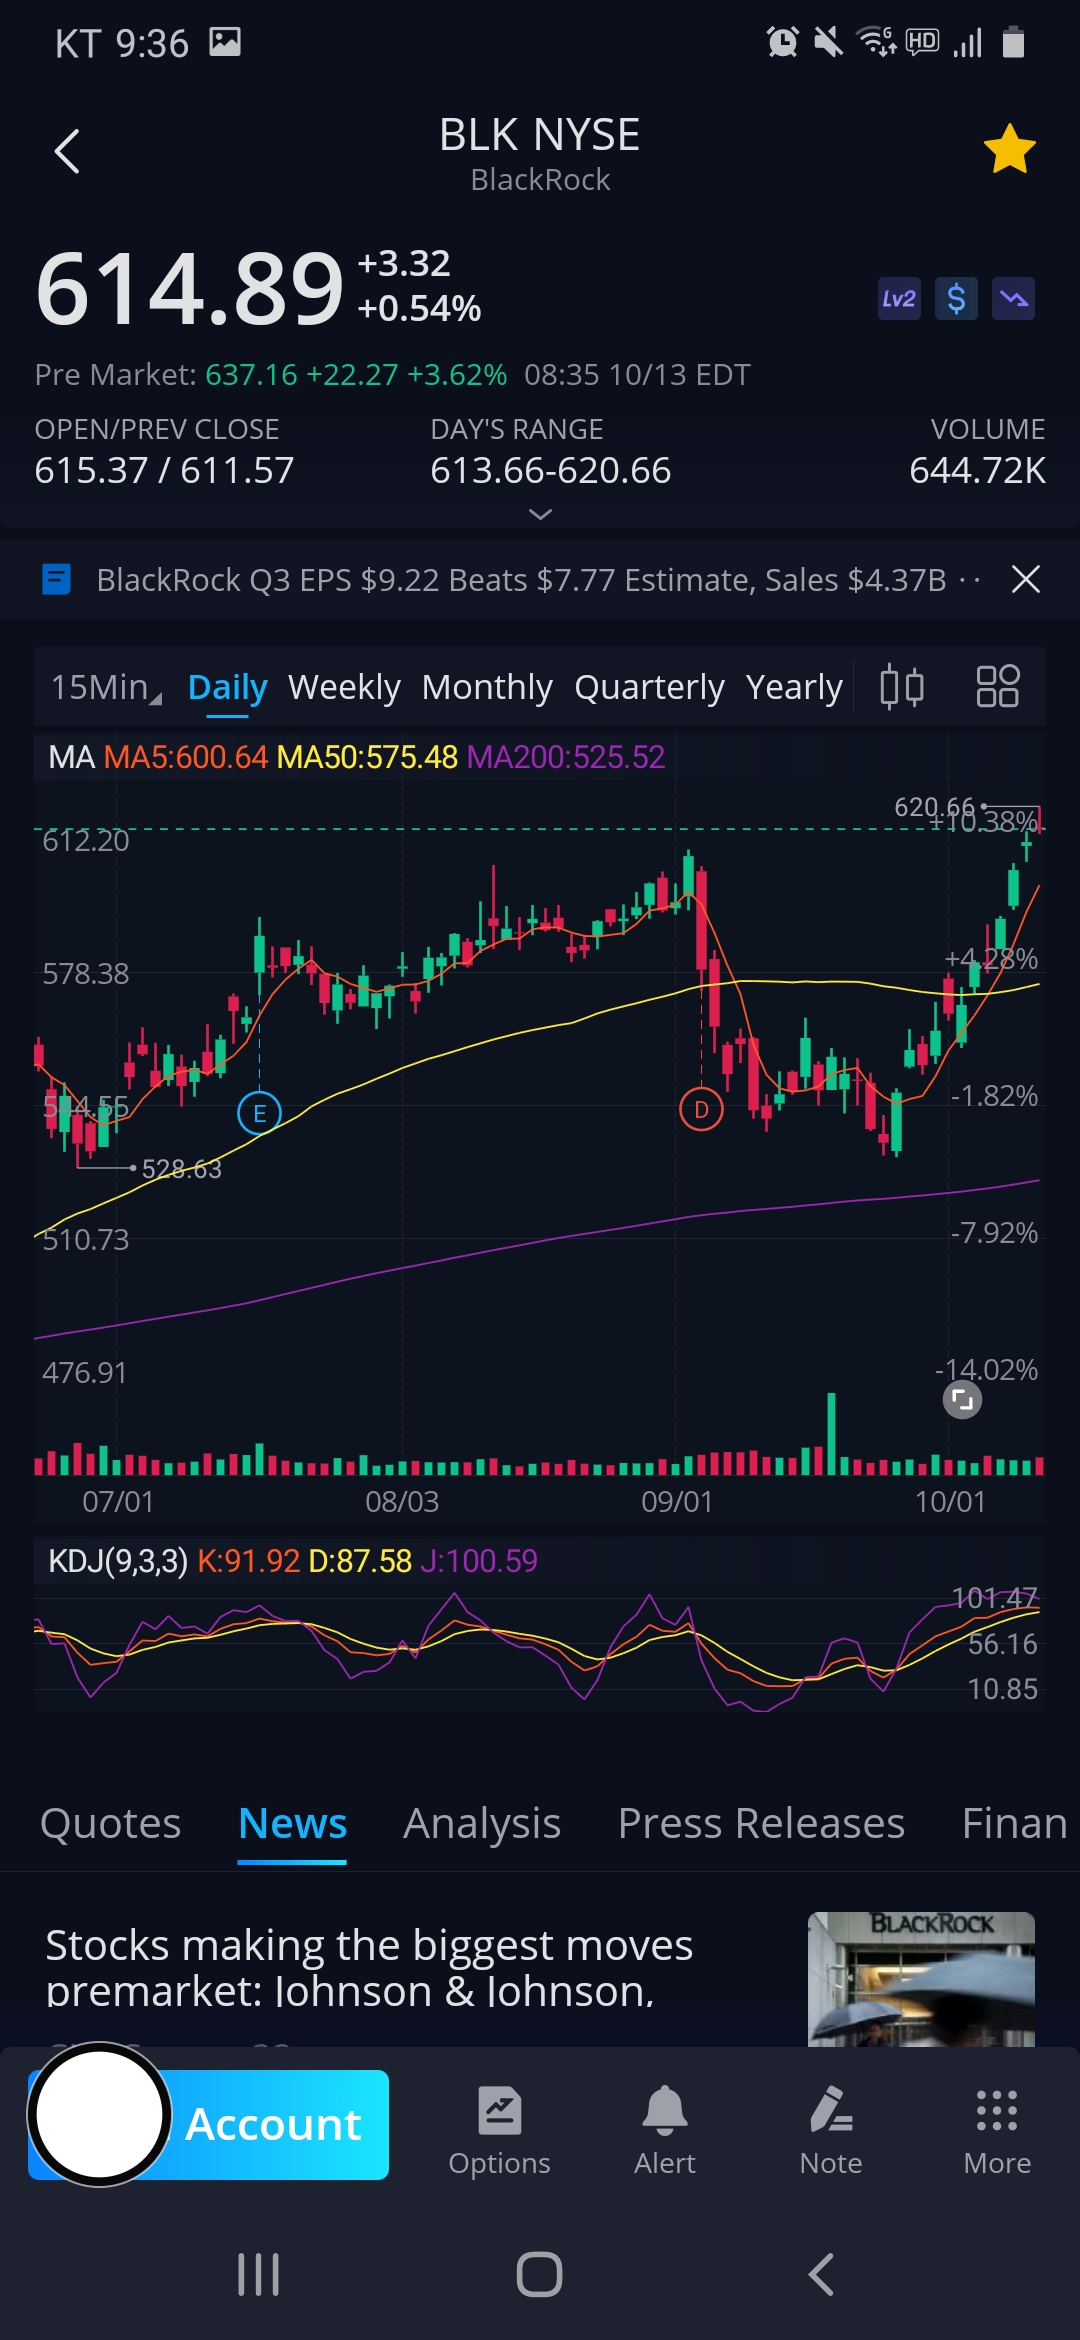
Task: Open Alert bell icon
Action: click(665, 2130)
